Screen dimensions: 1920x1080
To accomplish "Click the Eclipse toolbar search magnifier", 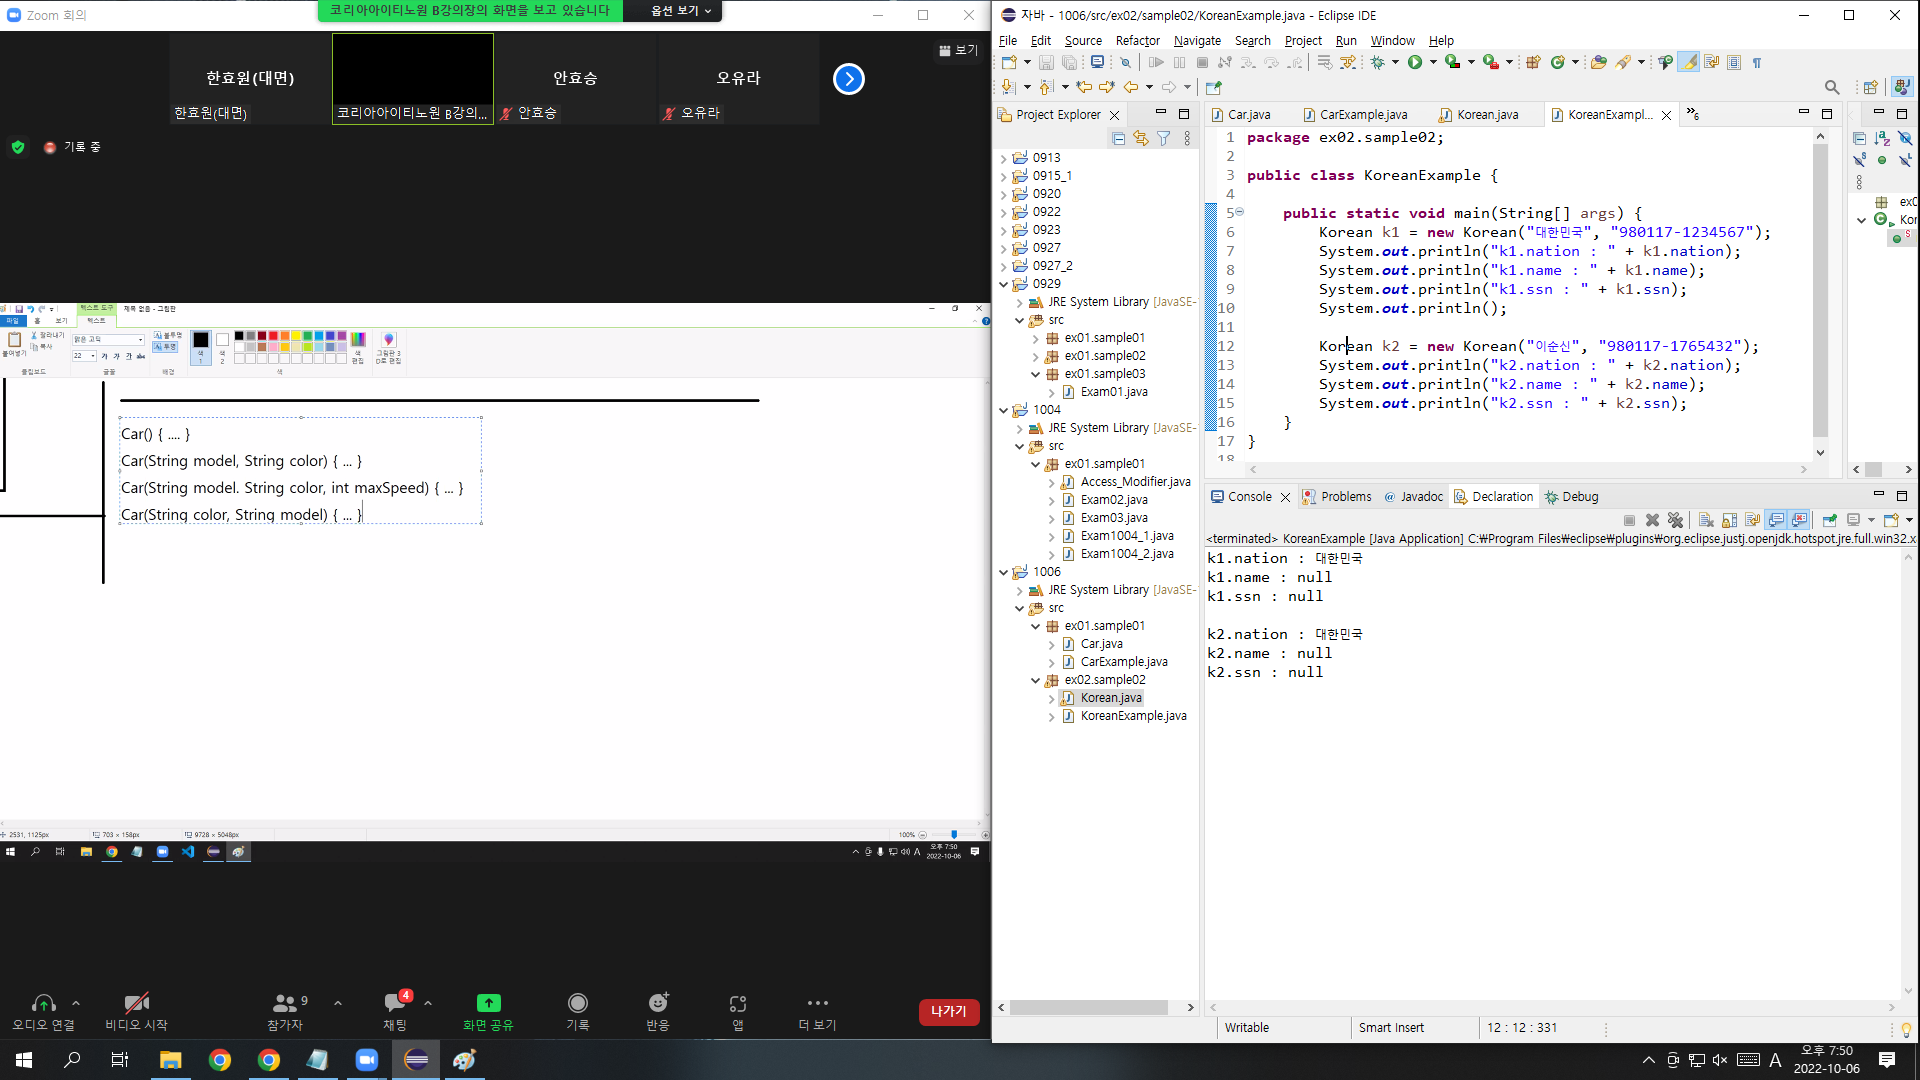I will (1831, 88).
